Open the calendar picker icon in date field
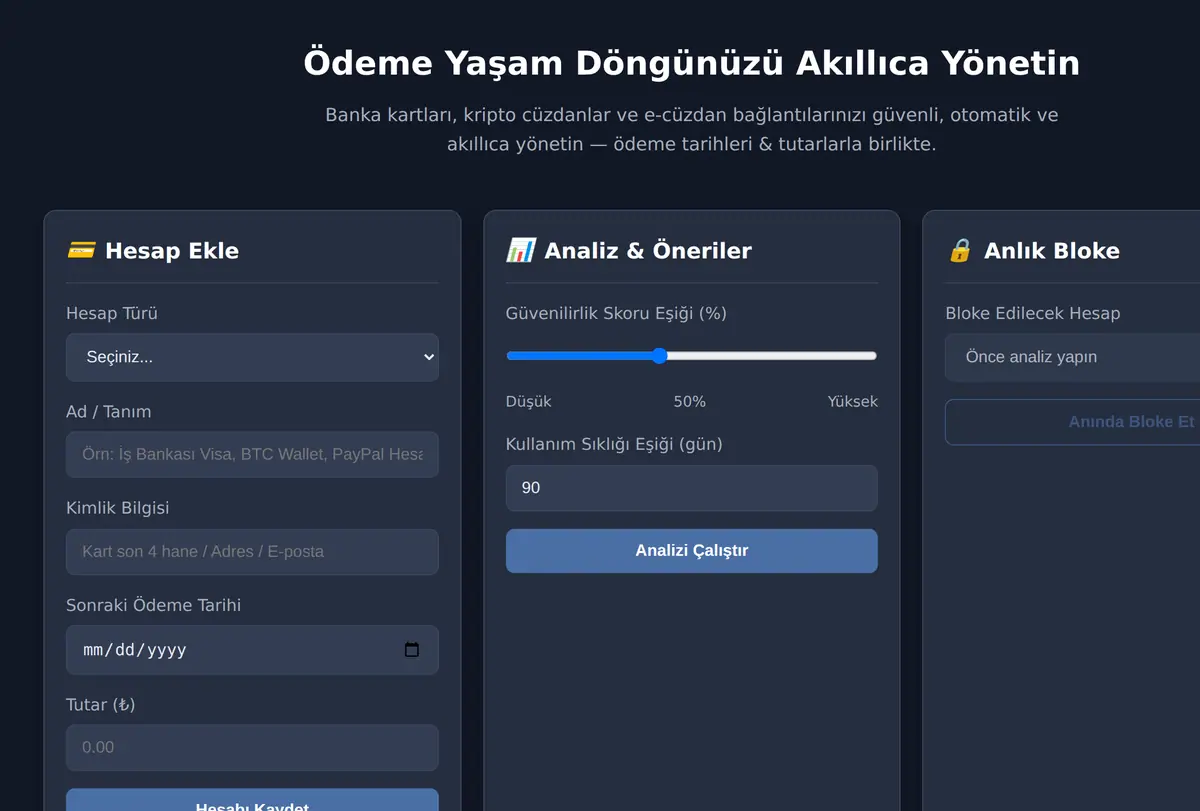This screenshot has height=811, width=1200. click(412, 650)
